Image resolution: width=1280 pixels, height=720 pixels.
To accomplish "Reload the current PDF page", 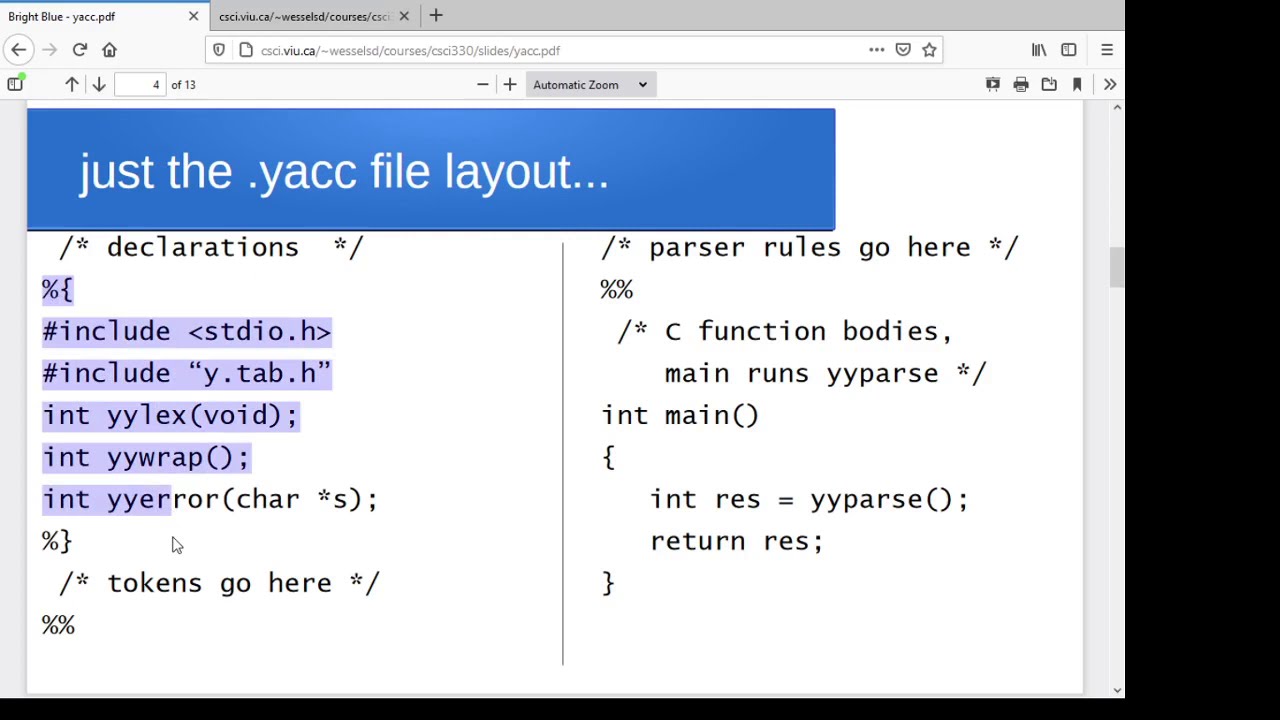I will tap(80, 50).
